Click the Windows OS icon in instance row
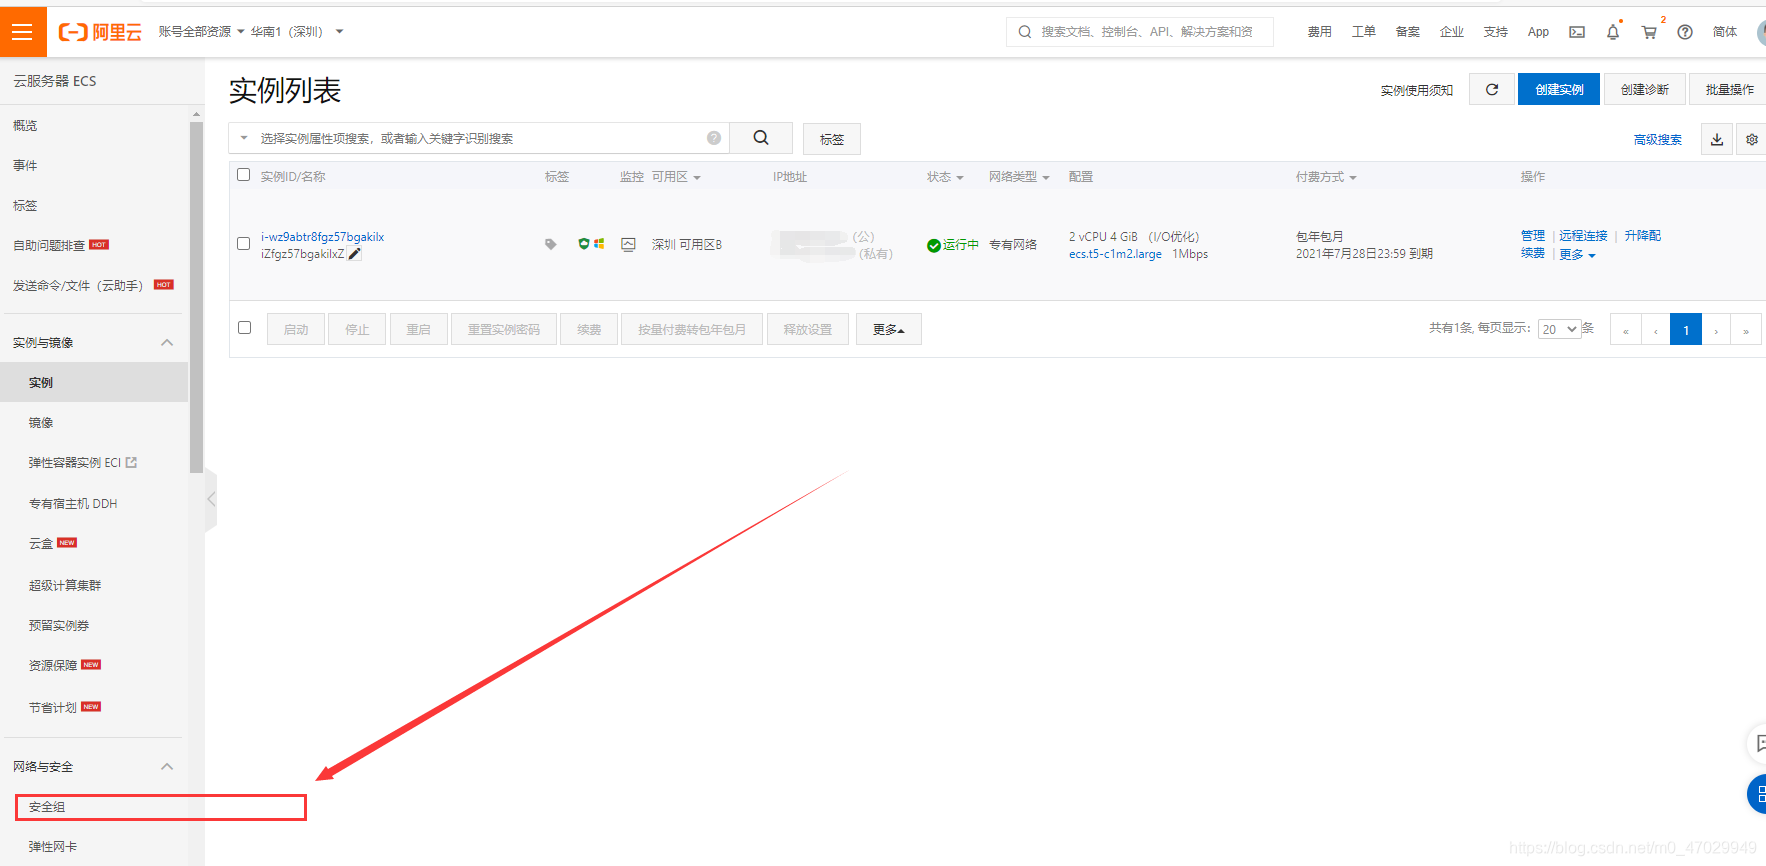Image resolution: width=1766 pixels, height=866 pixels. [x=599, y=243]
